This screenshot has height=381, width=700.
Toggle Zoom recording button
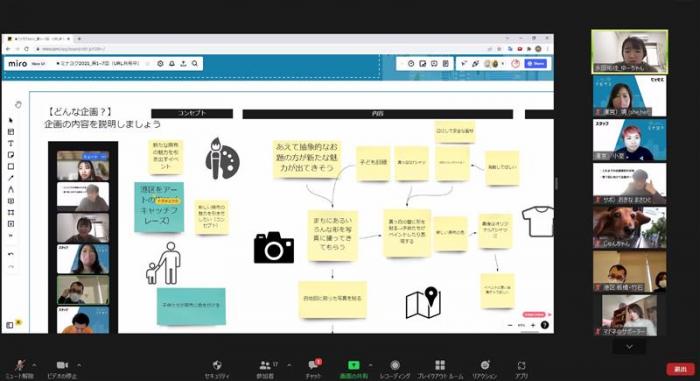tap(395, 365)
